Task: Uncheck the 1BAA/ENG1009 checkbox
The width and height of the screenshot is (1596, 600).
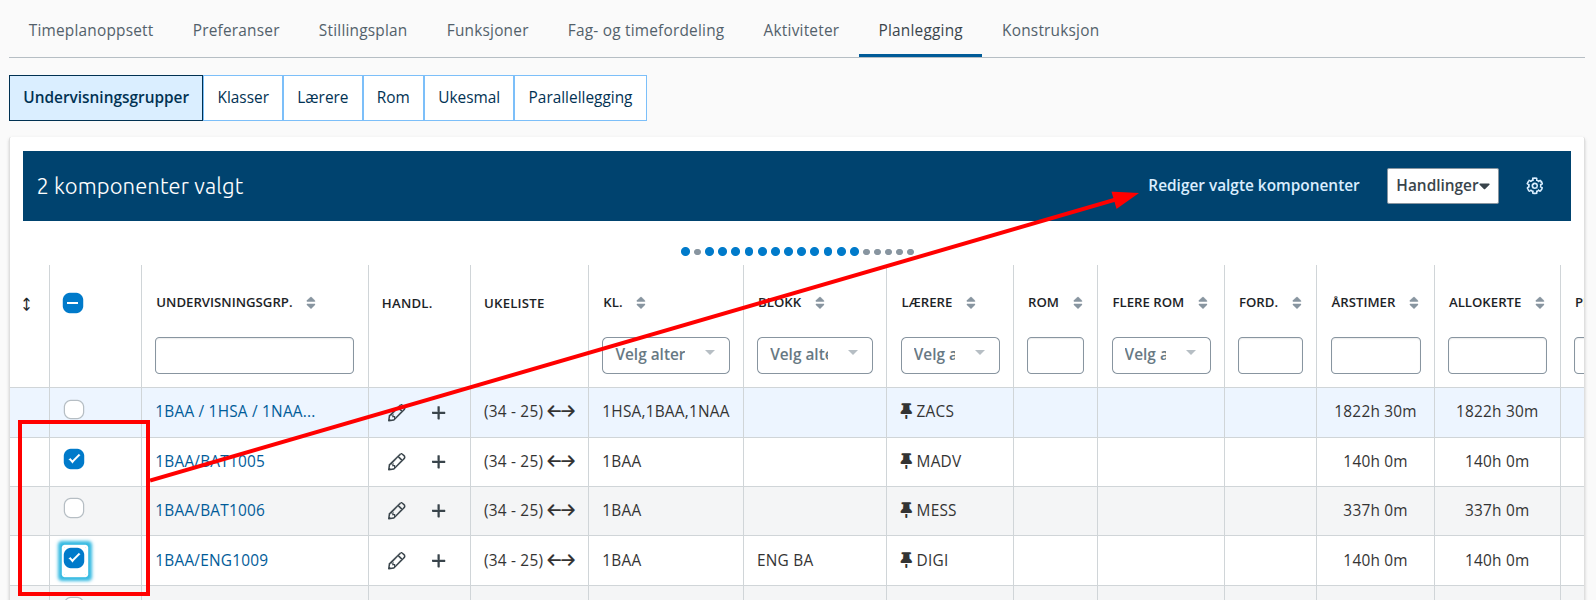Action: tap(74, 558)
